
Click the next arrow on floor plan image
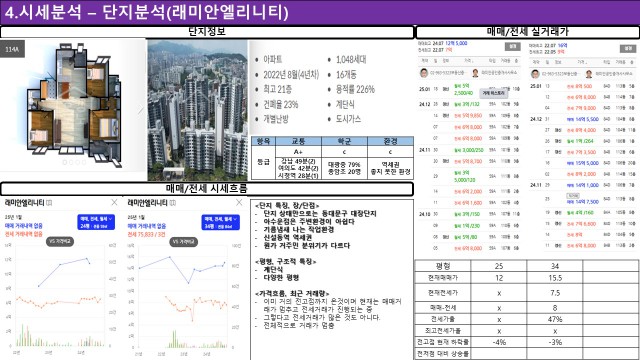[141, 109]
